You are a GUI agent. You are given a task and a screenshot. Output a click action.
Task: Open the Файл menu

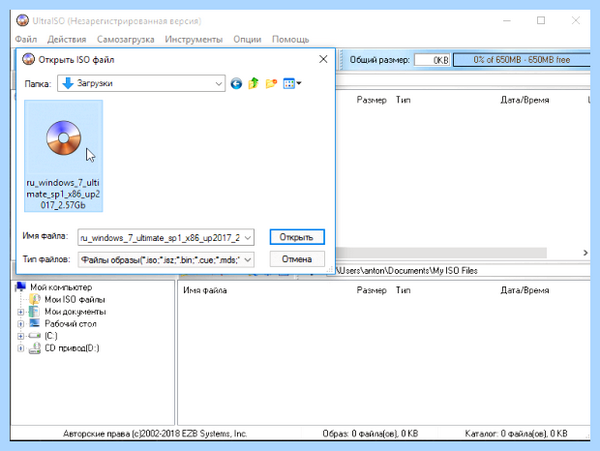pos(26,39)
